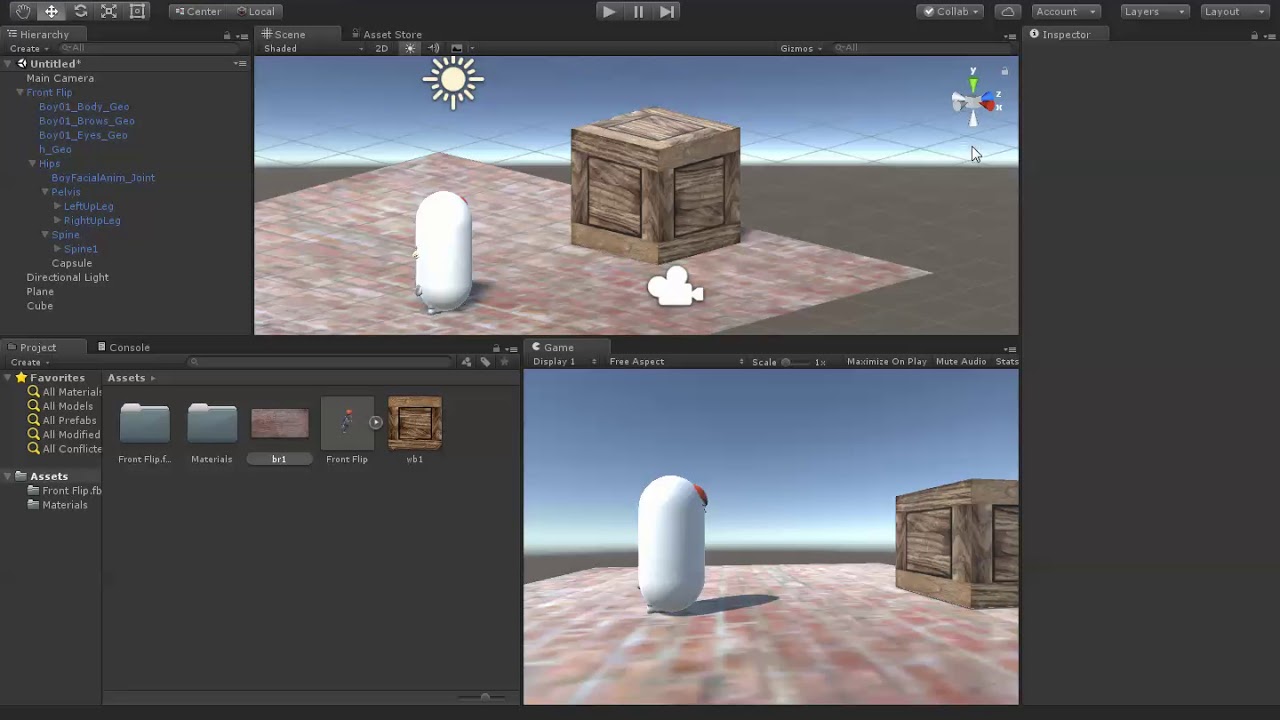Select Main Camera in Hierarchy
The image size is (1280, 720).
point(60,78)
